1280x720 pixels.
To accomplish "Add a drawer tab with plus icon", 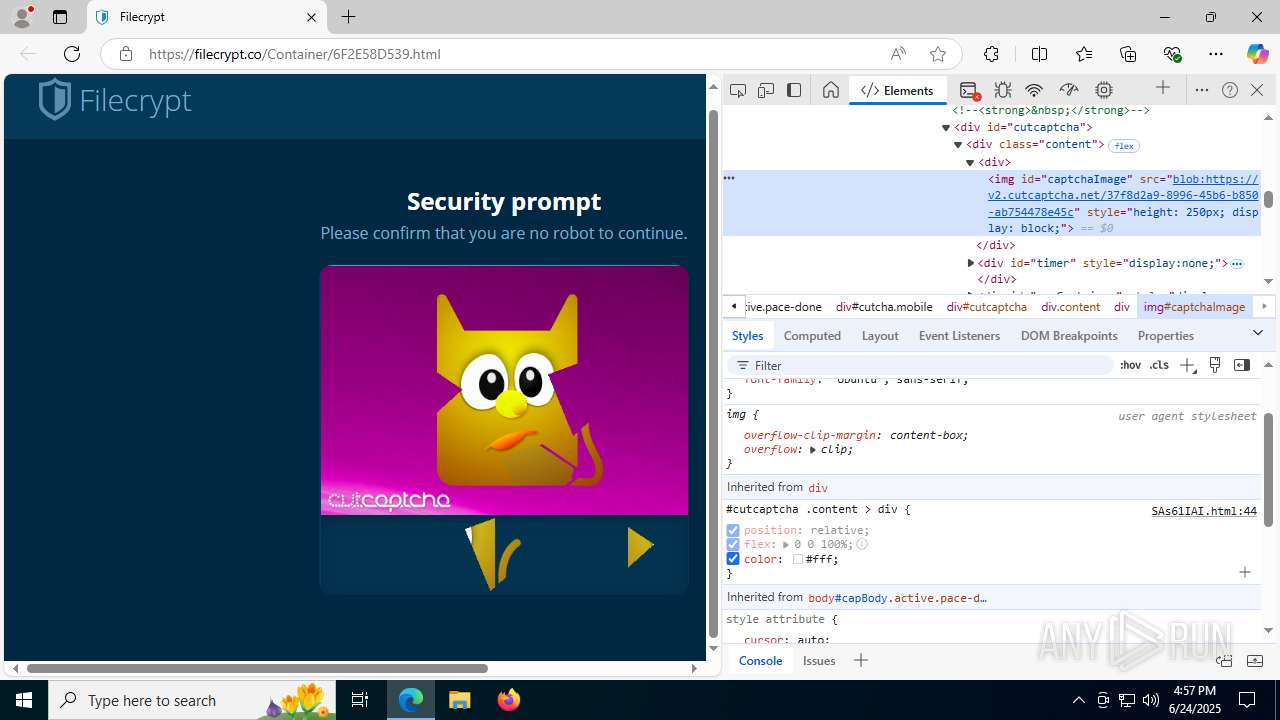I will [861, 660].
